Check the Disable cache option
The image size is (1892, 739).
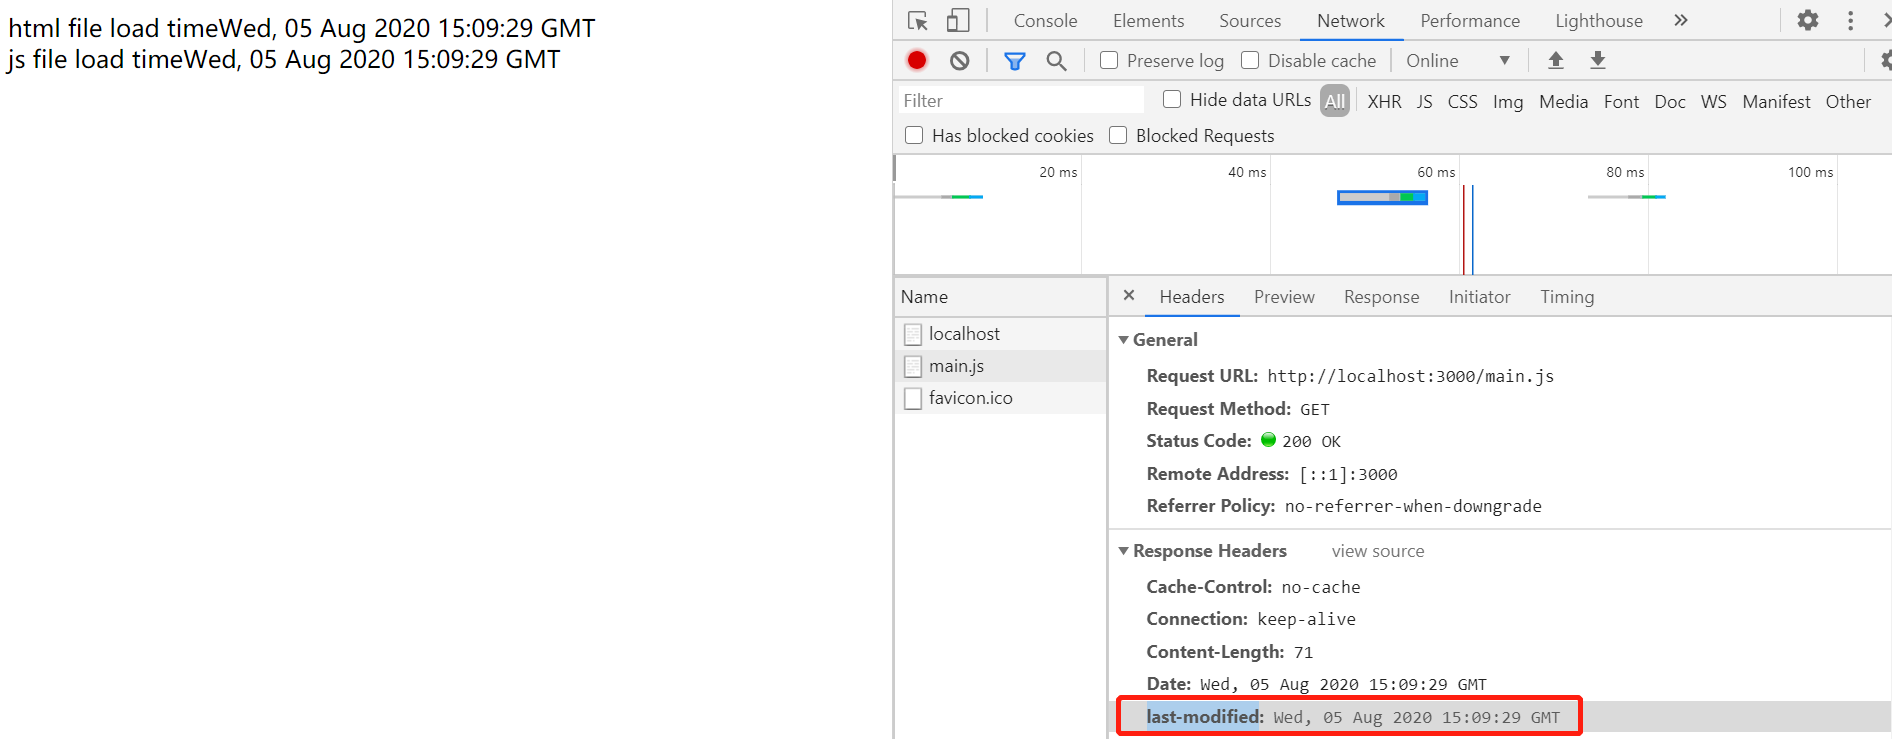click(x=1250, y=61)
